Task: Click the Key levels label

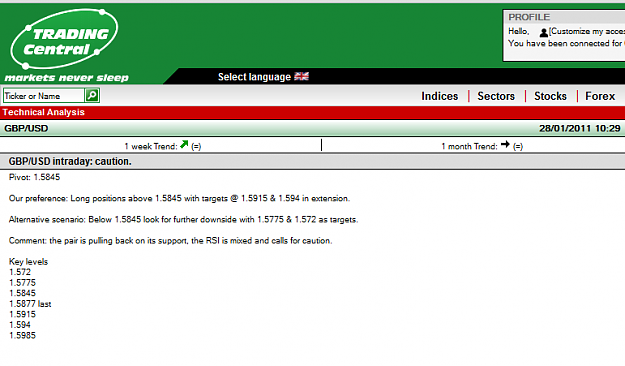Action: coord(28,262)
